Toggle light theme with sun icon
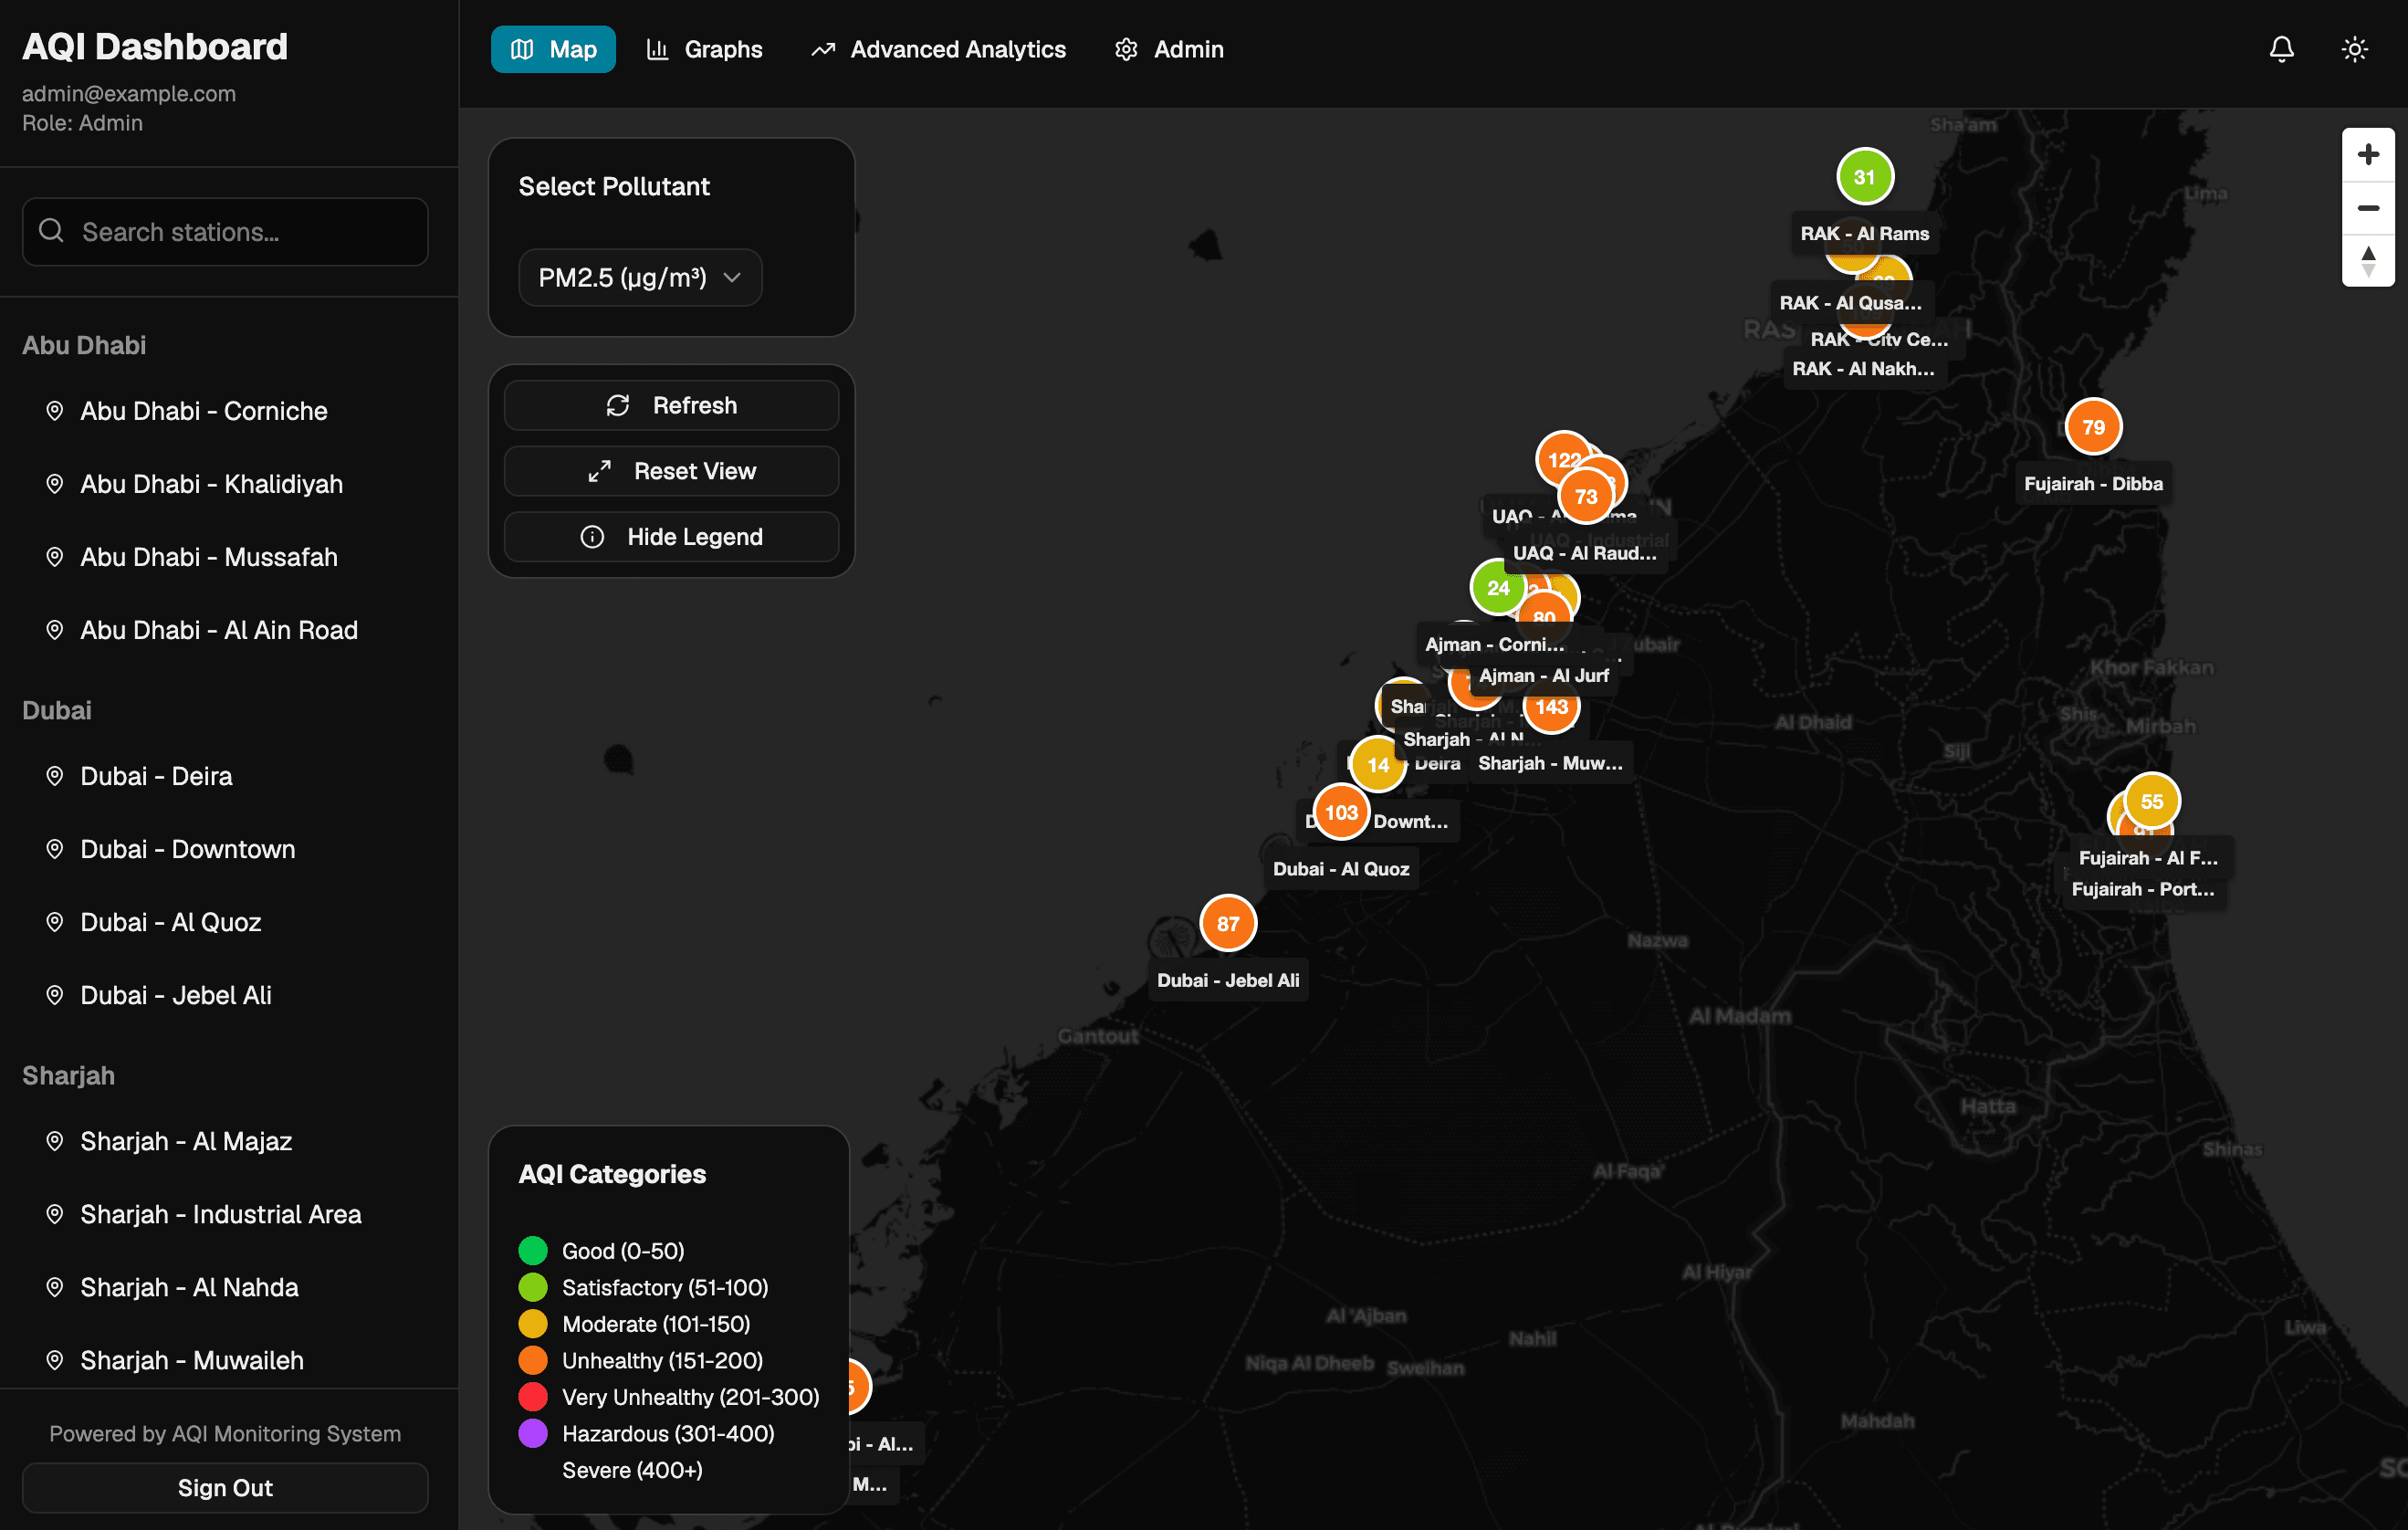 [2354, 49]
